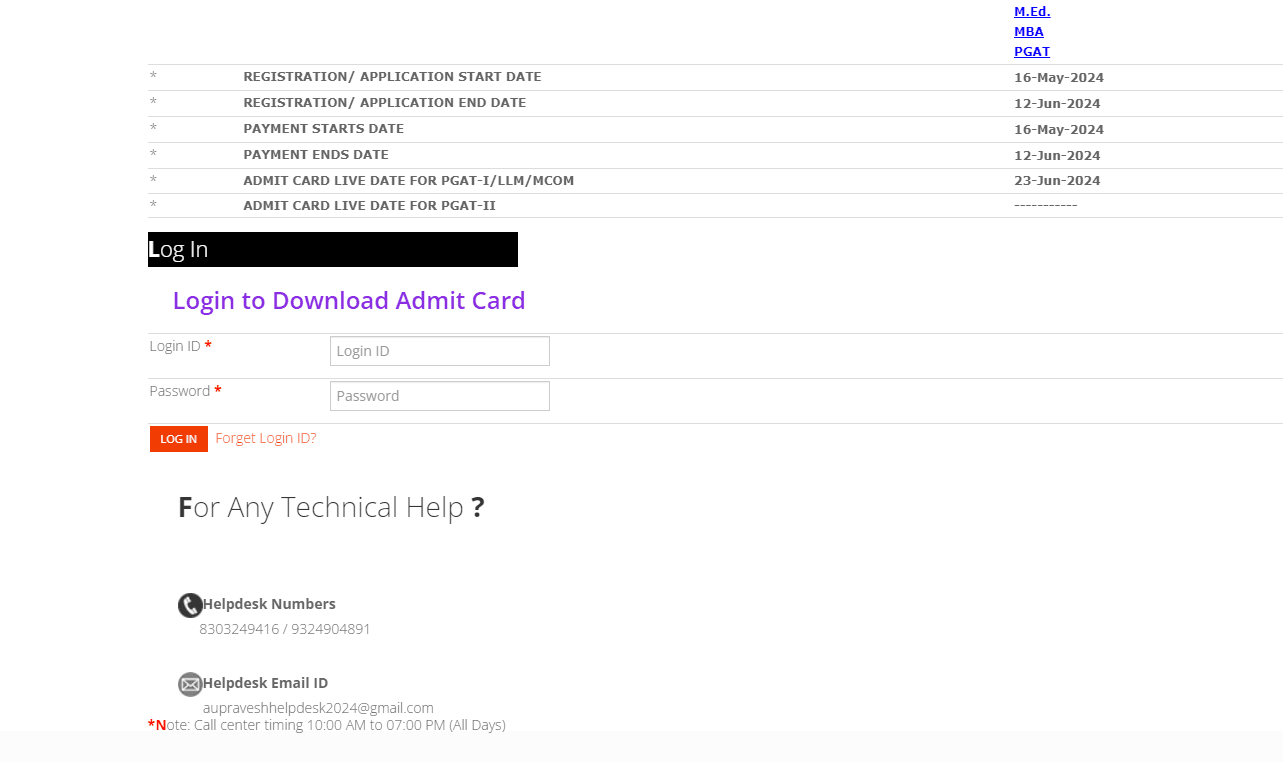1283x762 pixels.
Task: Click the For Any Technical Help heading
Action: click(x=331, y=507)
